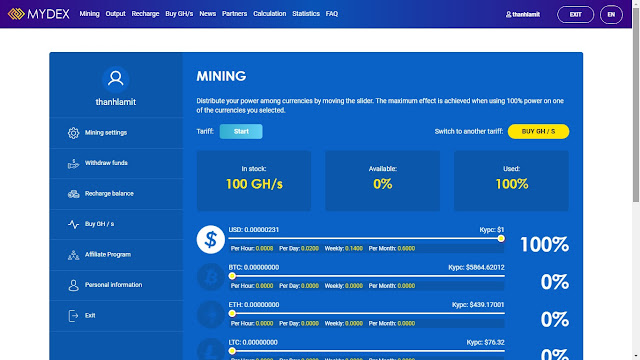
Task: Click the Affiliate Program network icon
Action: [x=73, y=255]
